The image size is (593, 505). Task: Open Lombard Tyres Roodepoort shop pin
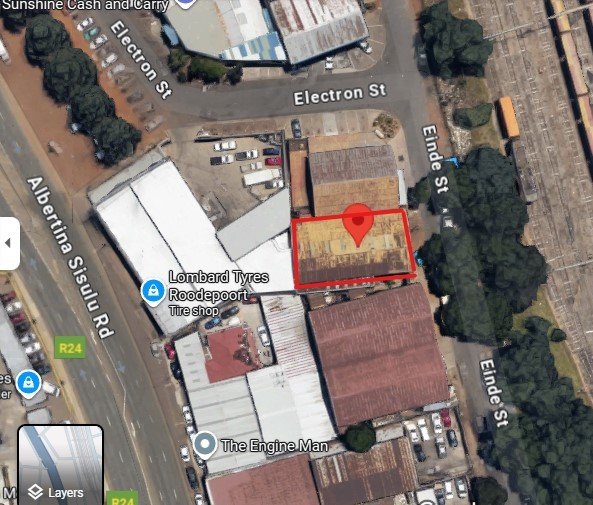click(153, 293)
